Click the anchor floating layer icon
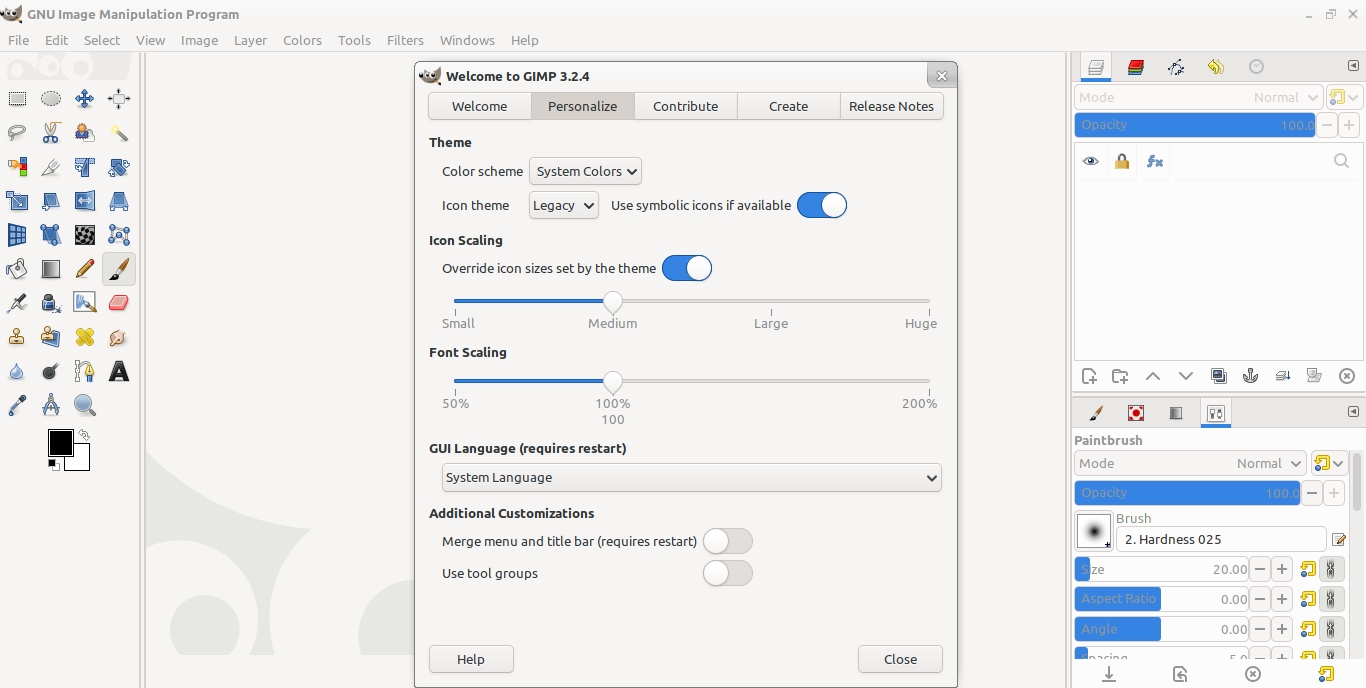The image size is (1366, 688). 1250,376
